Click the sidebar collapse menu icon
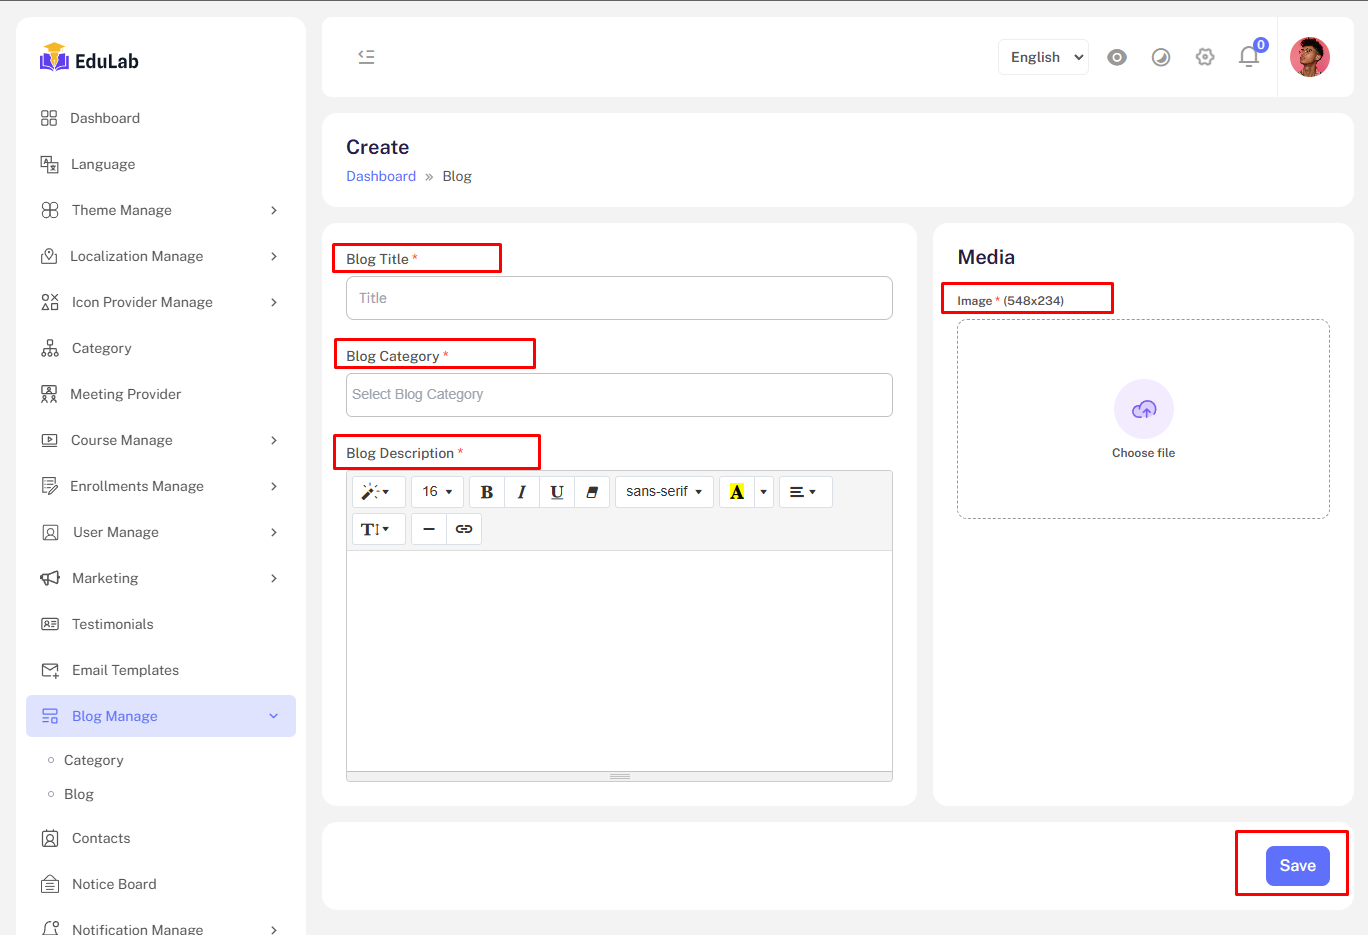 click(366, 57)
